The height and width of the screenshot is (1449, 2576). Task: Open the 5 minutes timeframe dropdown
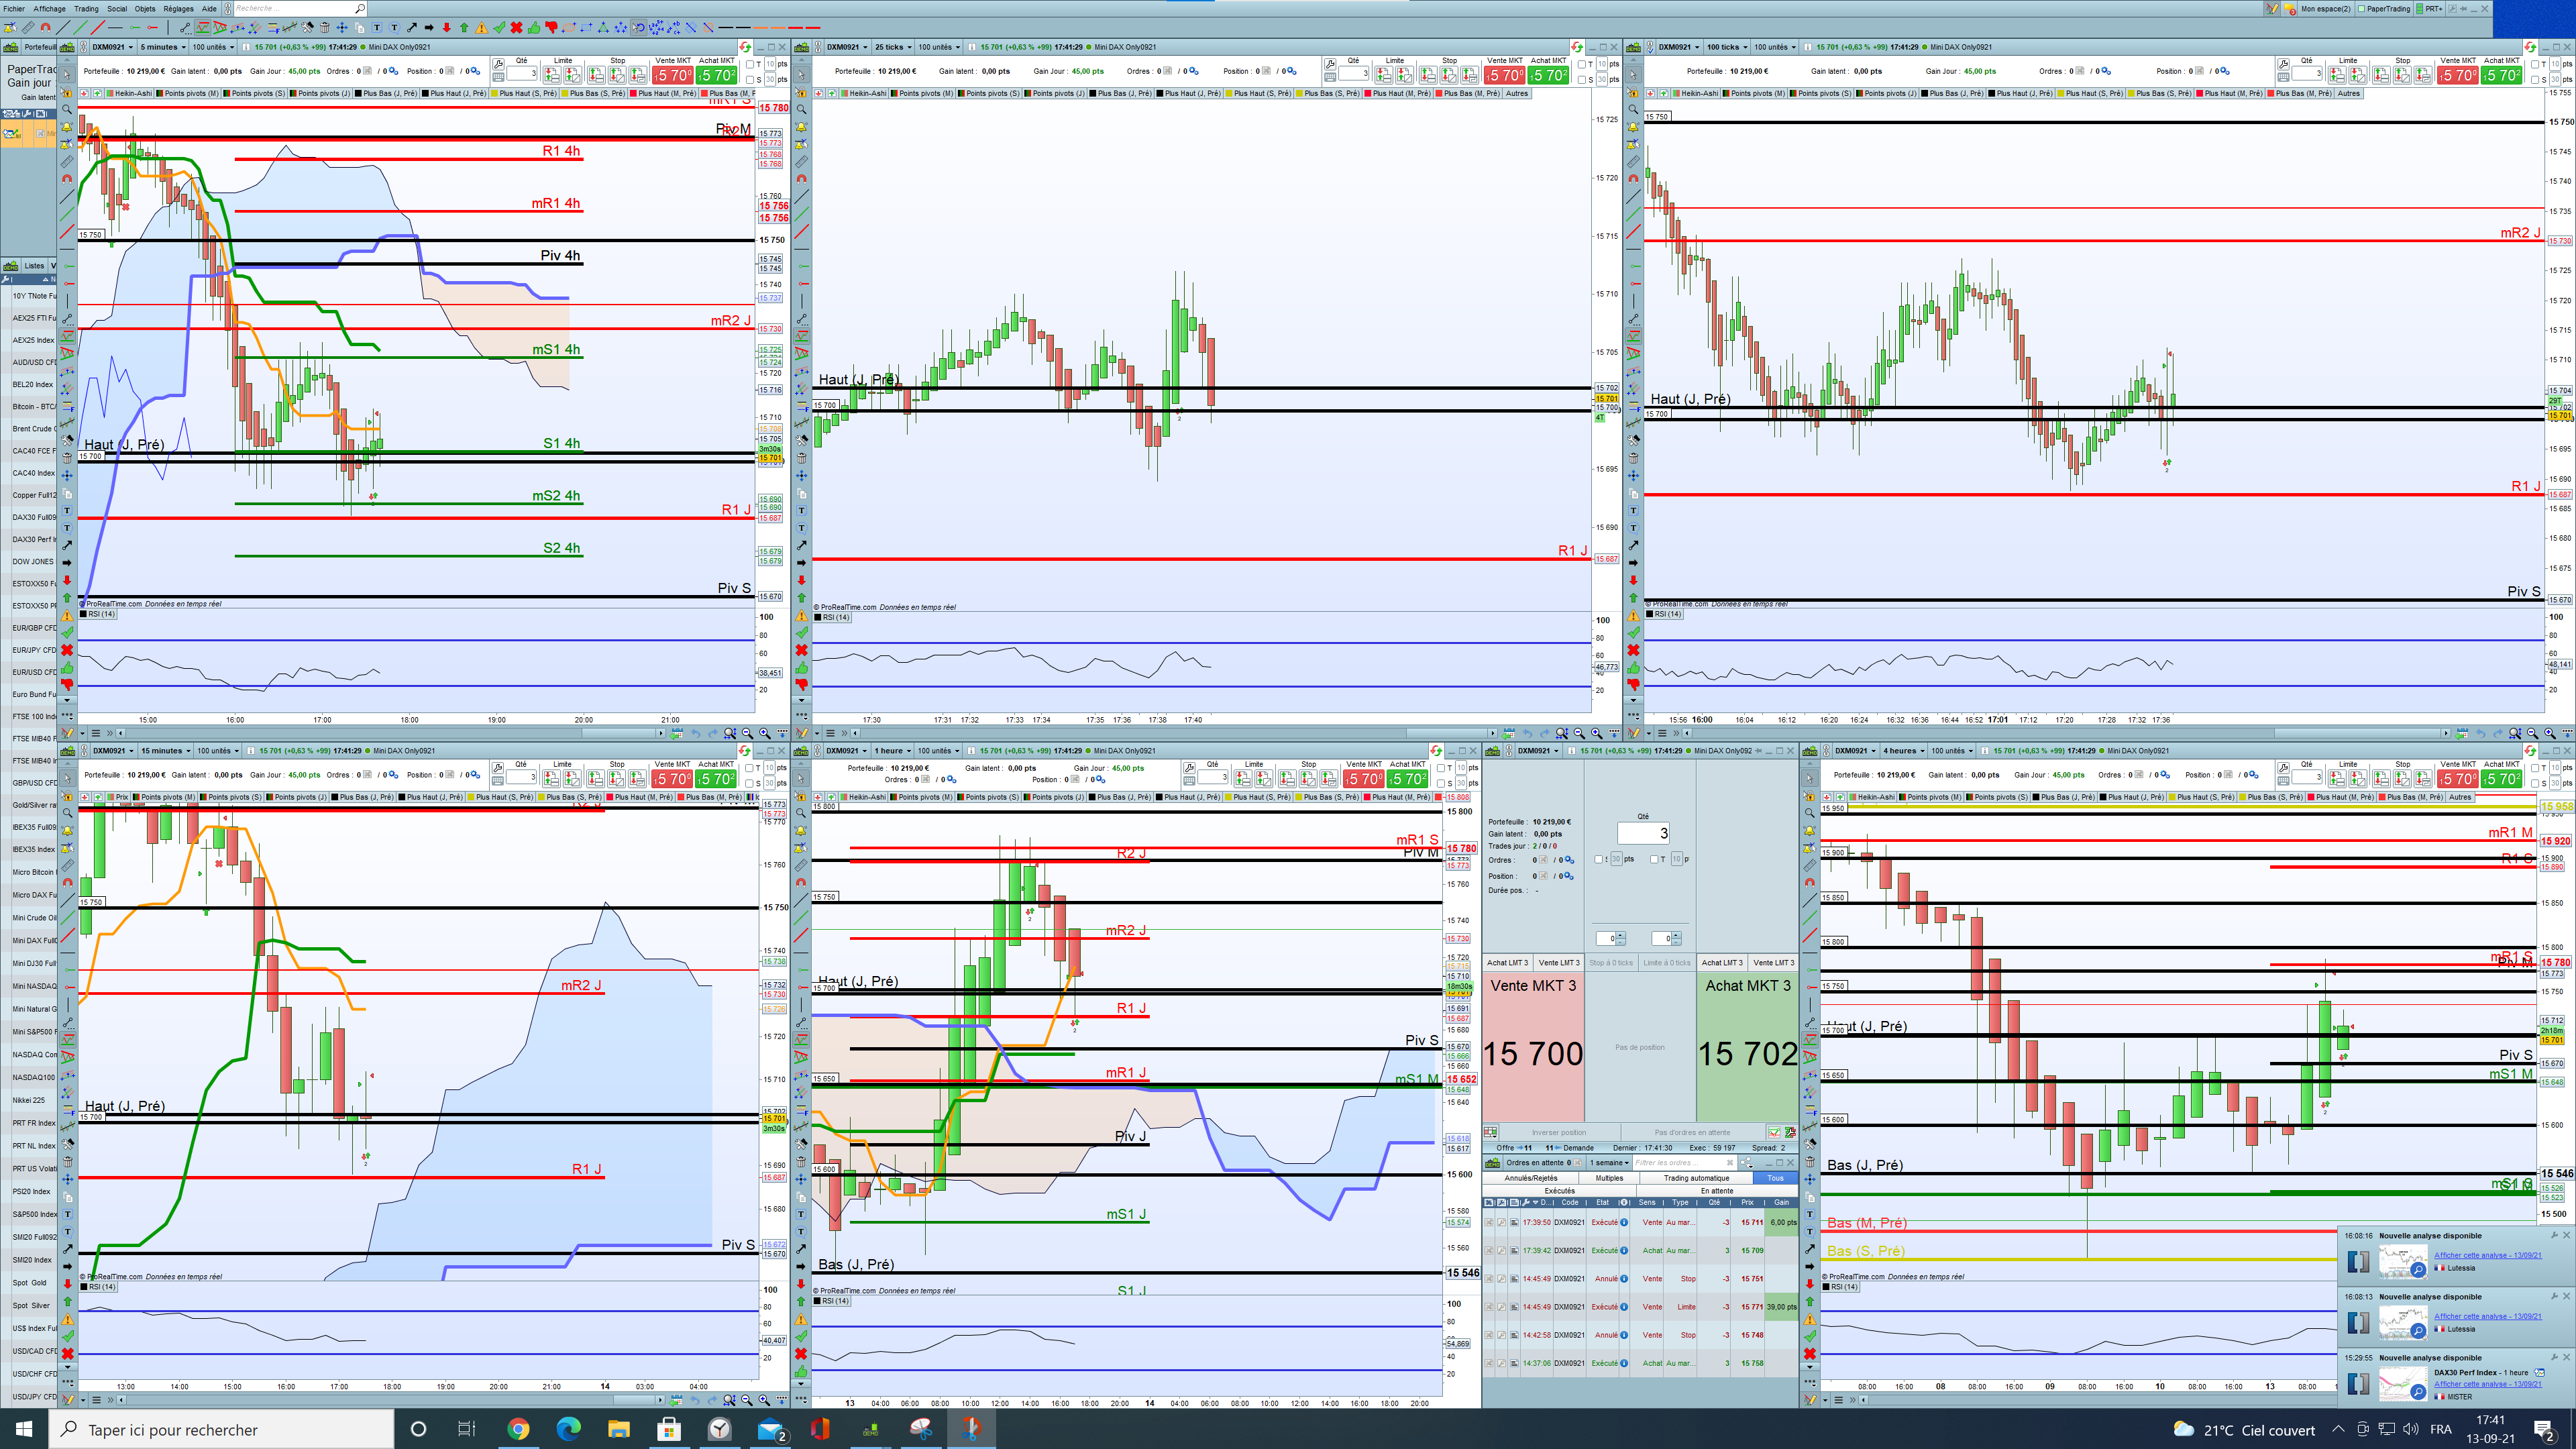[x=162, y=47]
